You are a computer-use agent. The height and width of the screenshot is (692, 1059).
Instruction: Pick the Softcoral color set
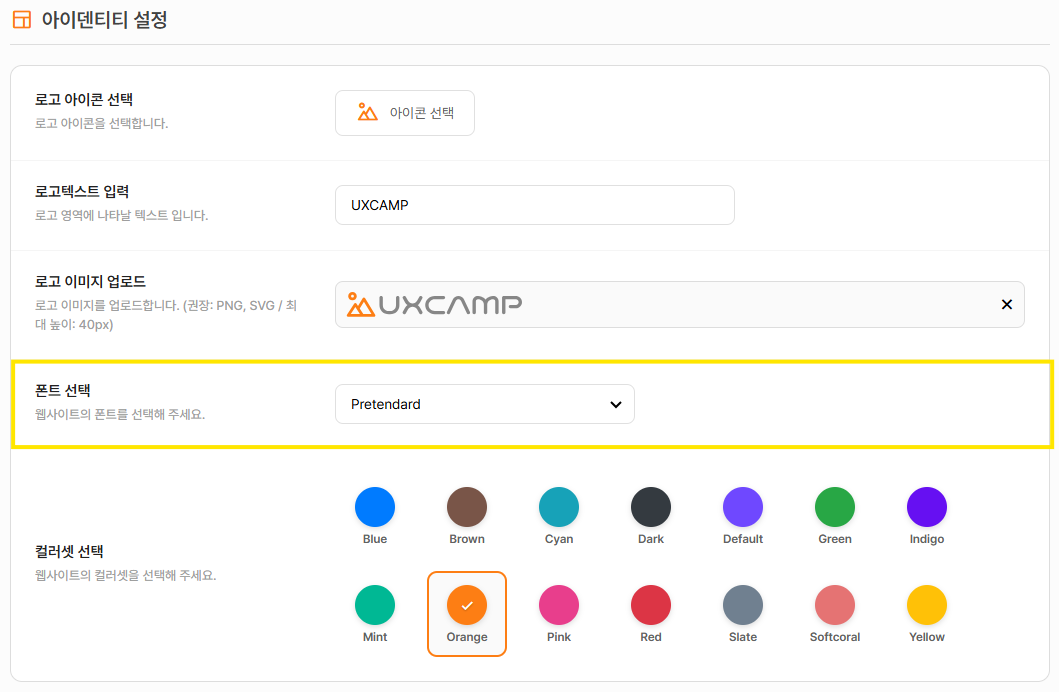835,606
